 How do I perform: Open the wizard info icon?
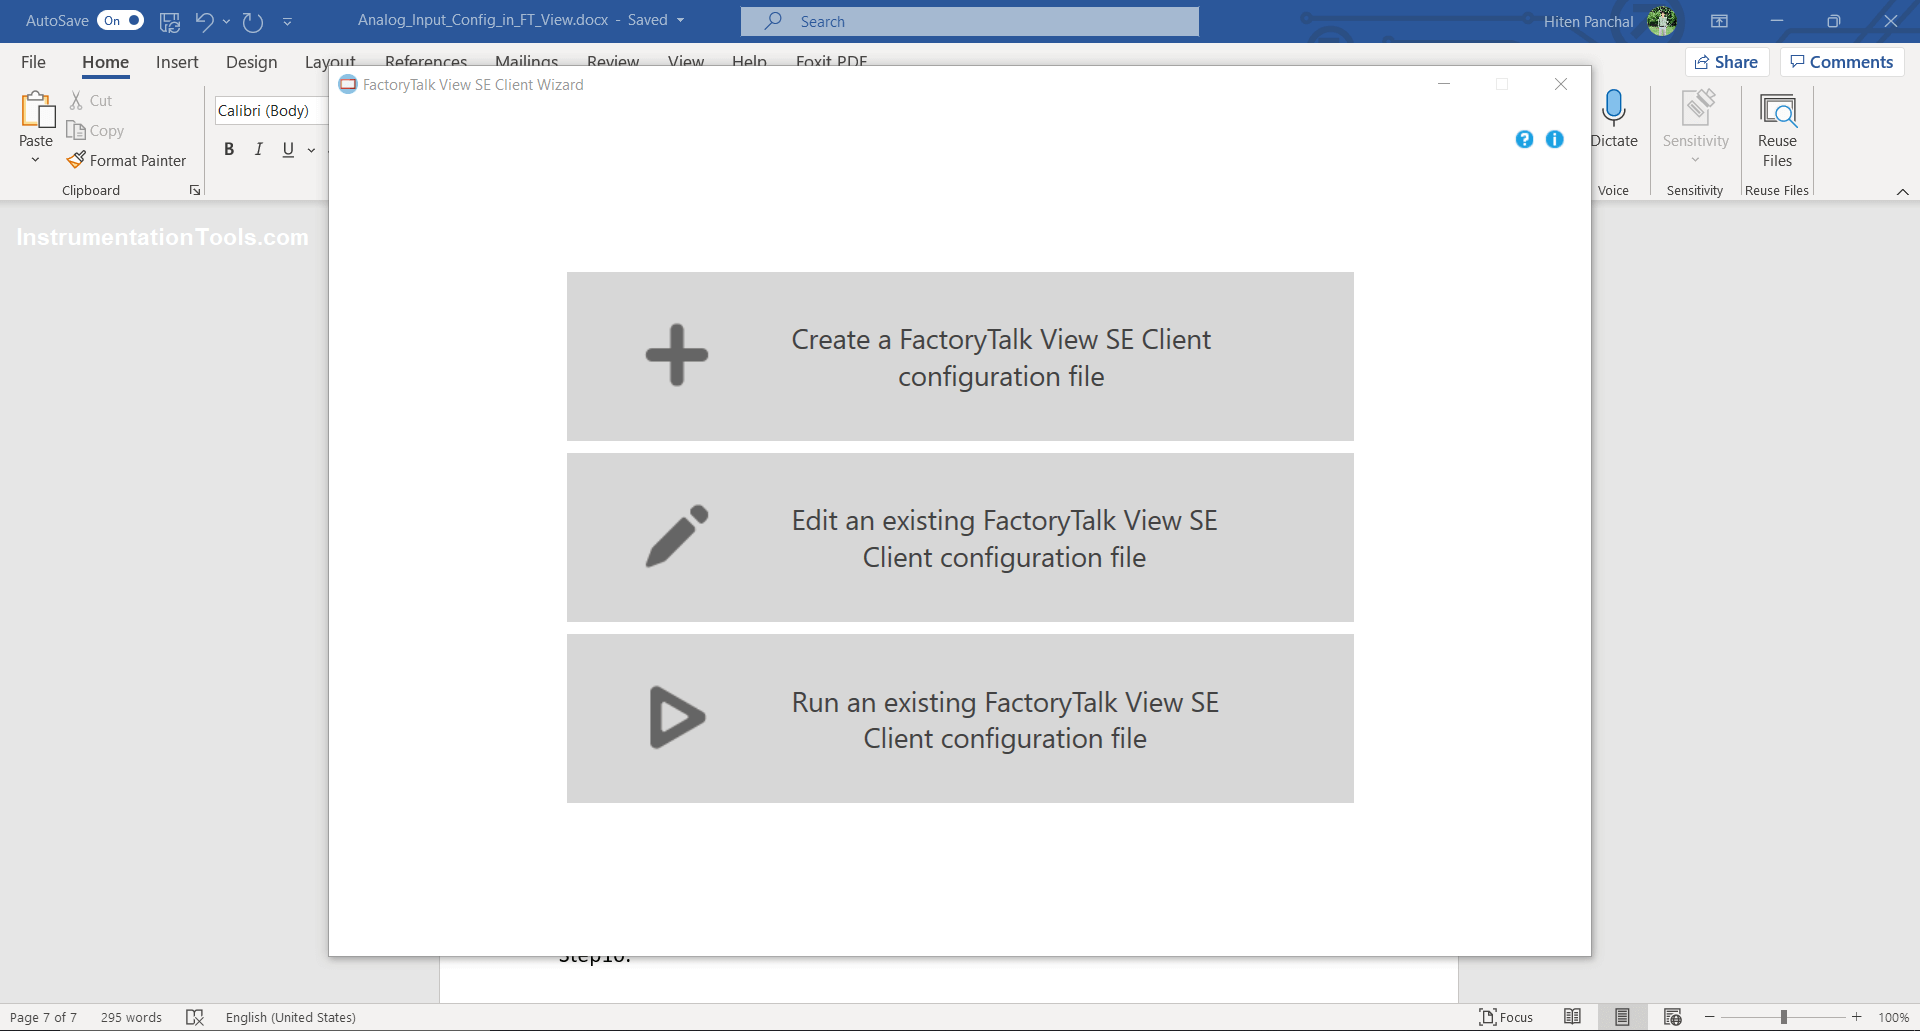point(1555,139)
